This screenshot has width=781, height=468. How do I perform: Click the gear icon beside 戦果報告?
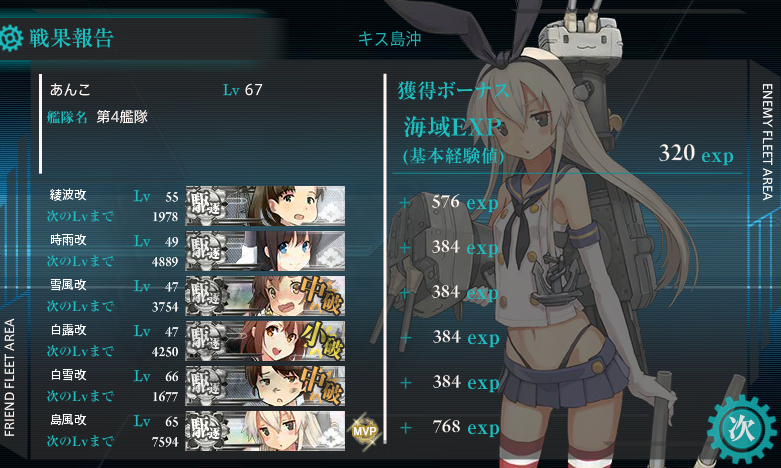pyautogui.click(x=10, y=38)
